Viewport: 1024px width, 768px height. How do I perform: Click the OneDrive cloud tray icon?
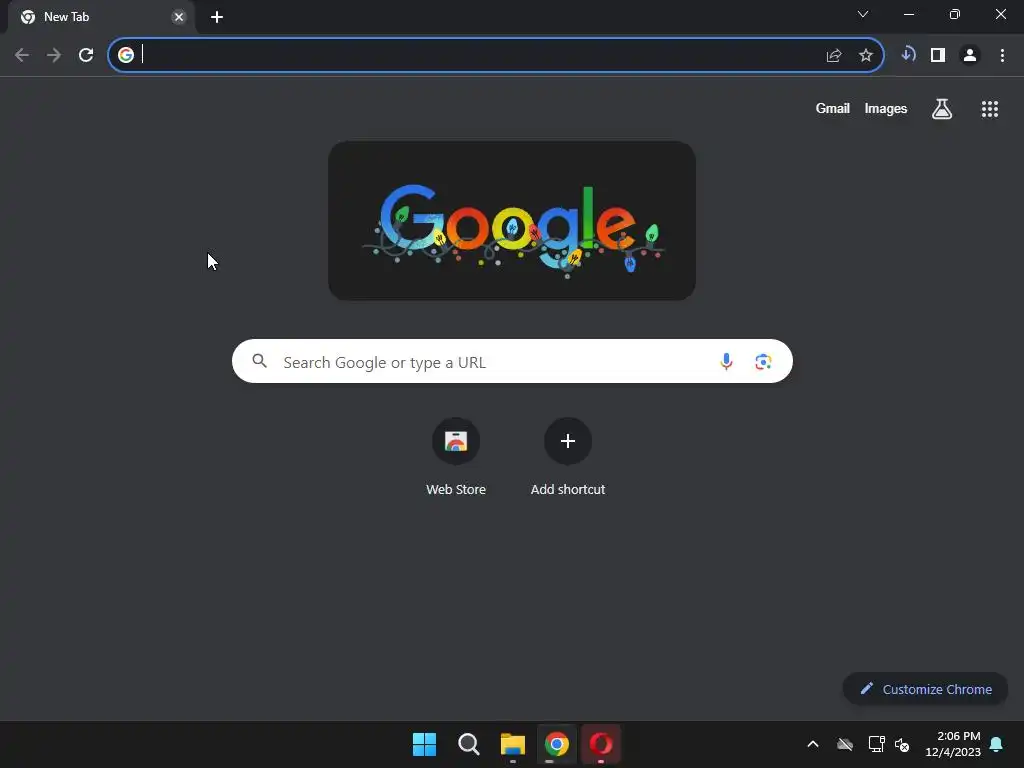[x=845, y=744]
